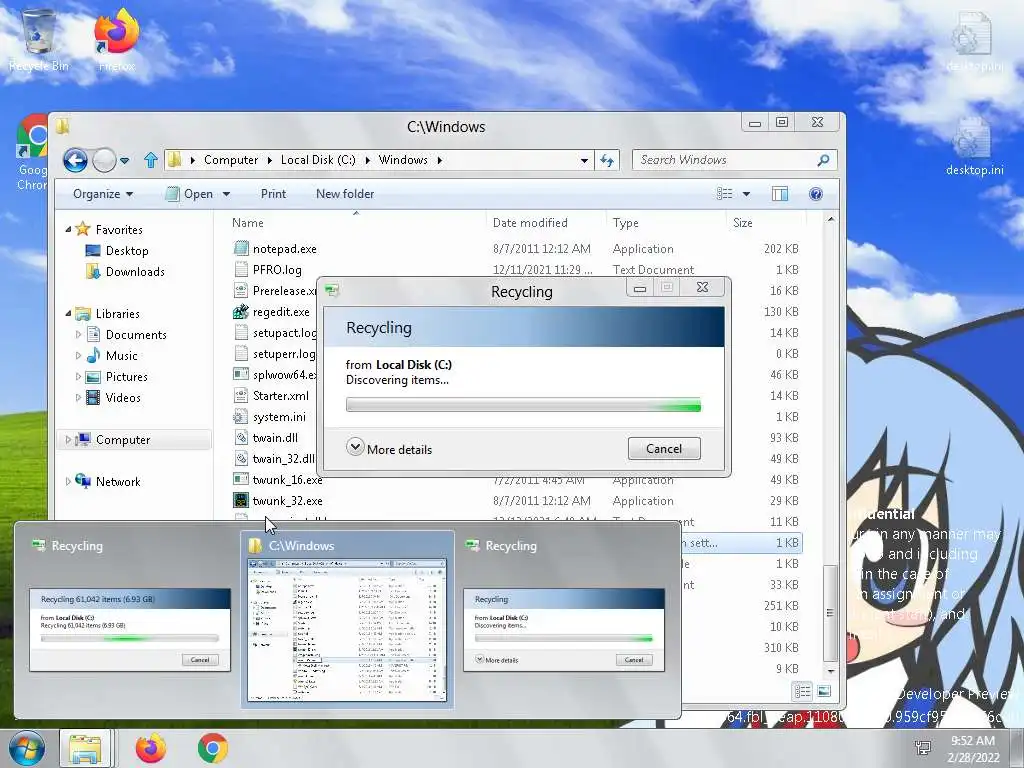The width and height of the screenshot is (1024, 768).
Task: Launch Firefox from the taskbar
Action: click(150, 748)
